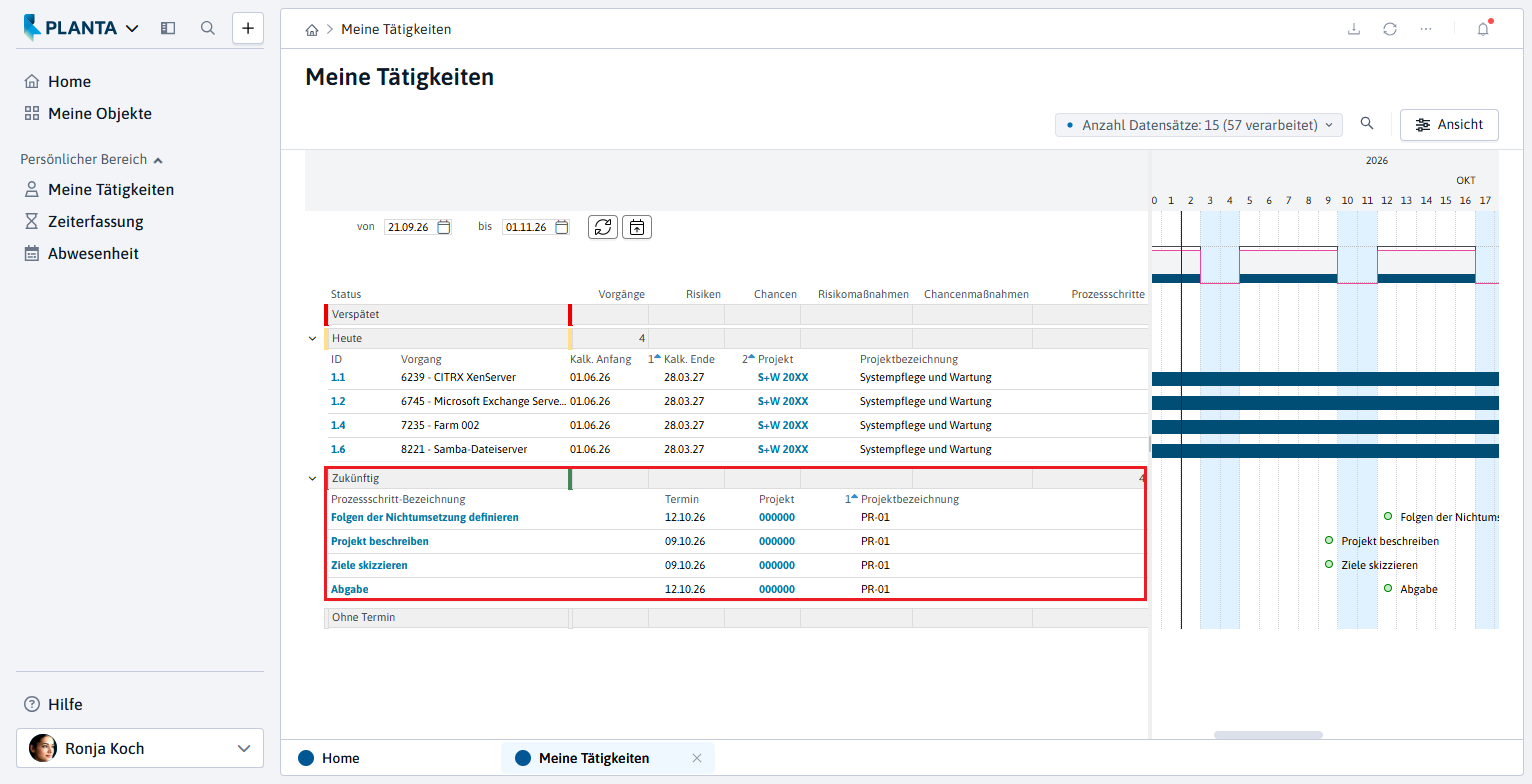The height and width of the screenshot is (784, 1532).
Task: Click the Ansicht button
Action: coord(1449,125)
